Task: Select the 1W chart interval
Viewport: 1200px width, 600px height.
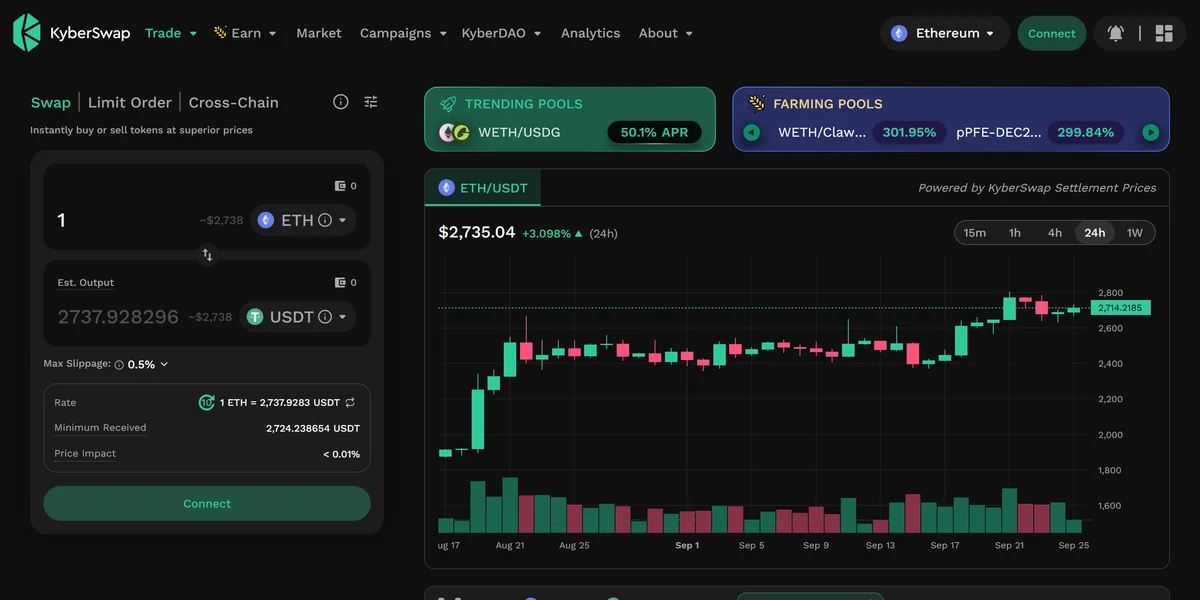Action: click(x=1135, y=233)
